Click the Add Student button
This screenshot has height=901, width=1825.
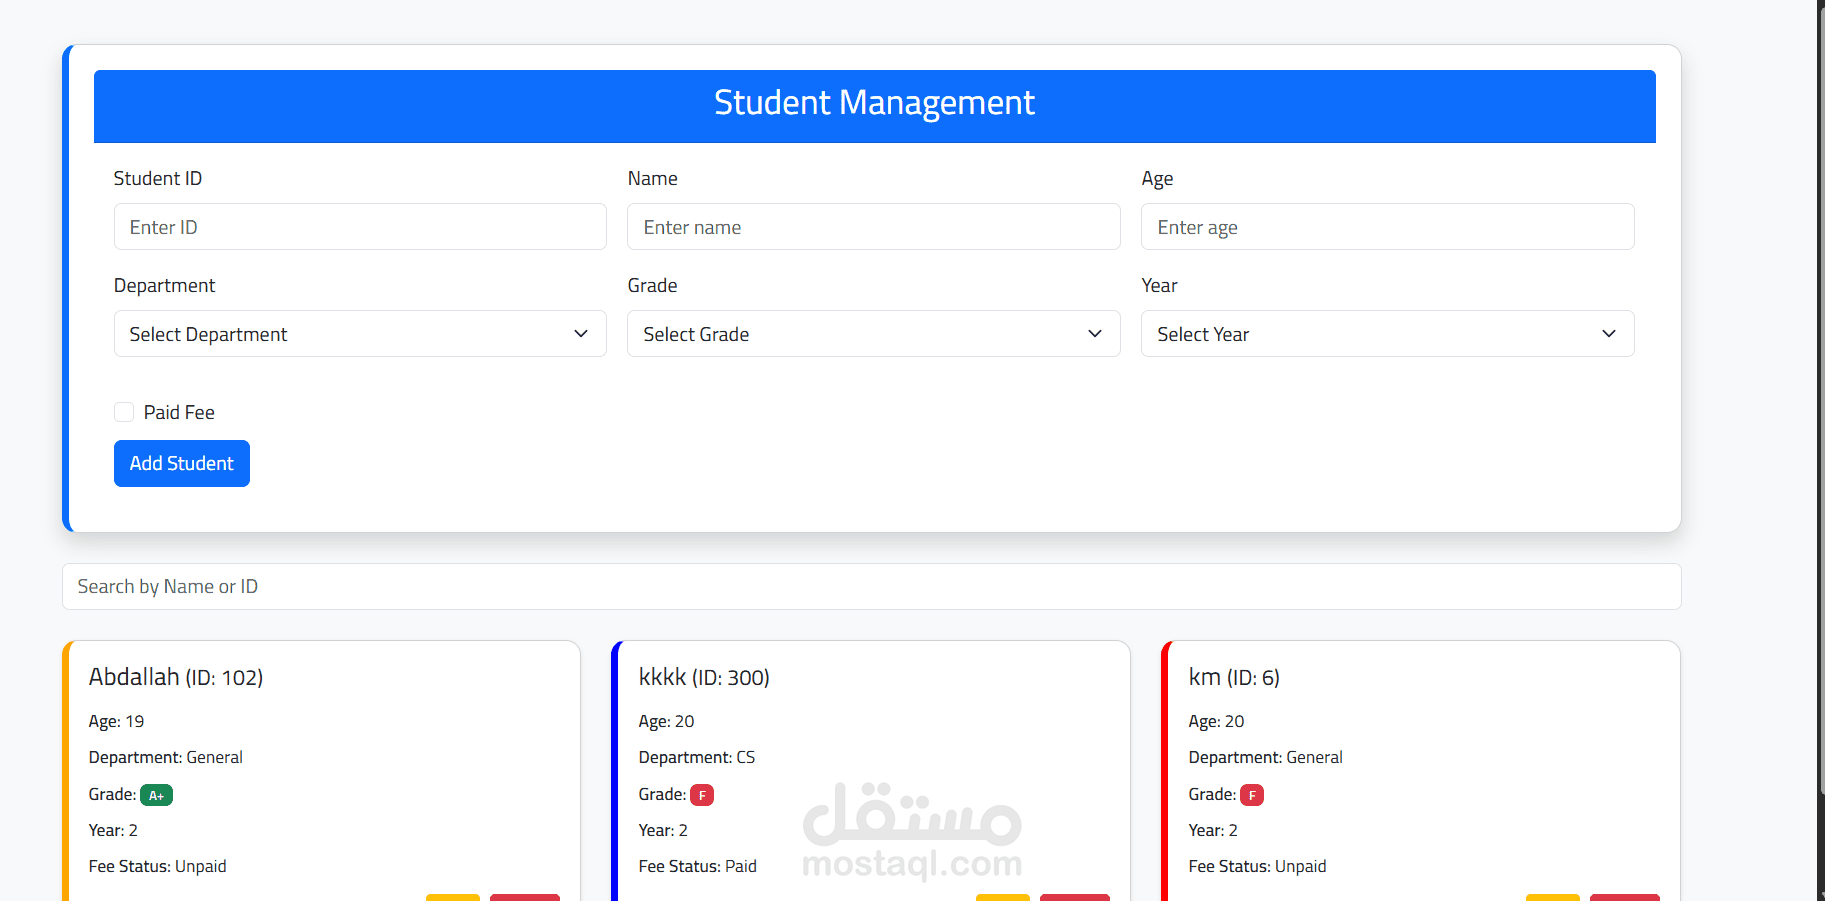tap(182, 464)
